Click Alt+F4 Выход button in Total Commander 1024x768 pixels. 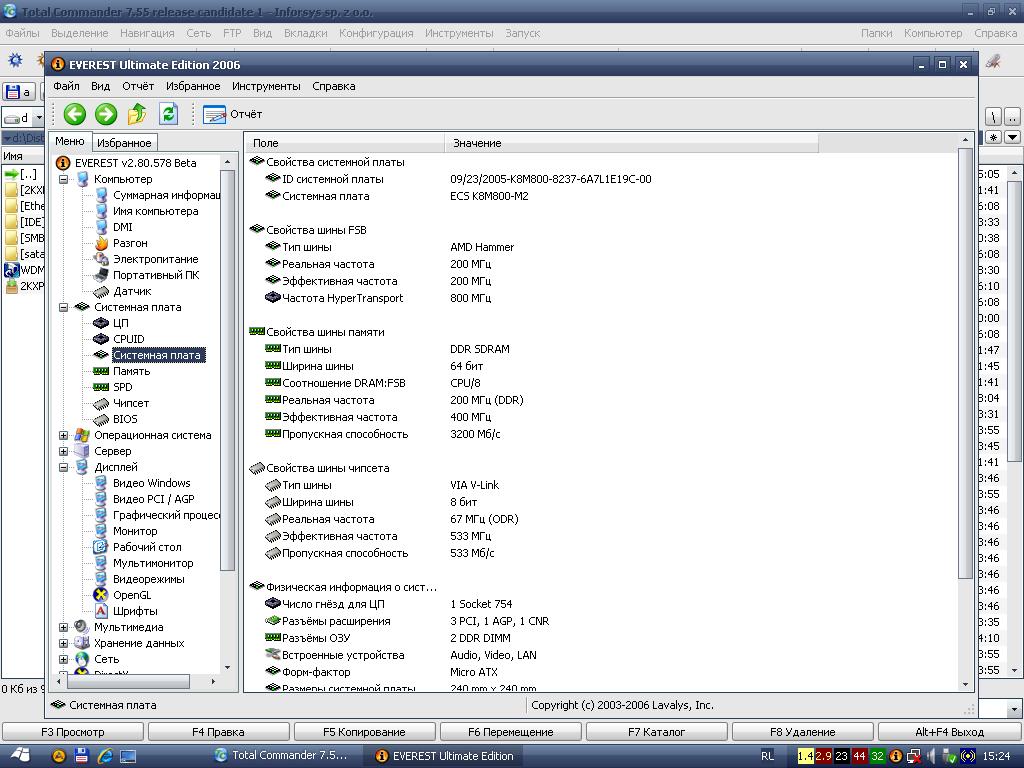pyautogui.click(x=950, y=732)
